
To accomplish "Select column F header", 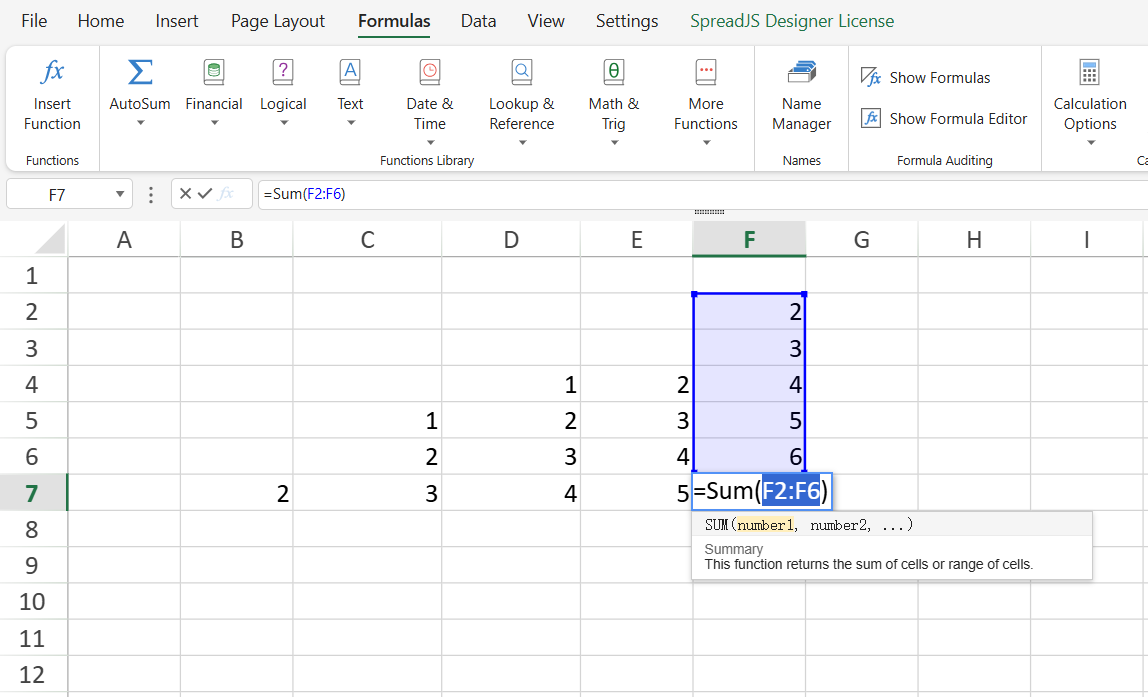I will tap(749, 239).
